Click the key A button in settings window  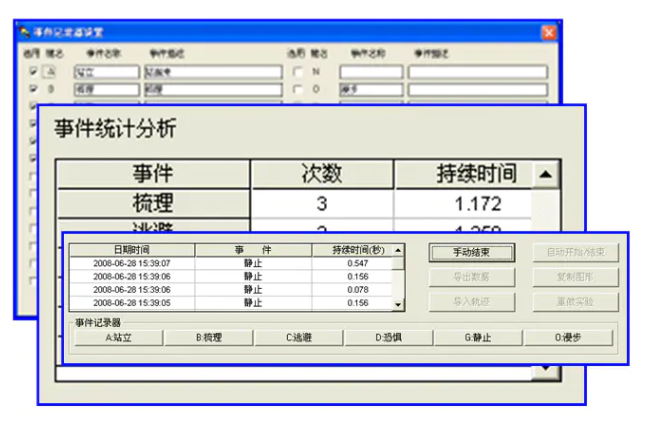pos(50,72)
